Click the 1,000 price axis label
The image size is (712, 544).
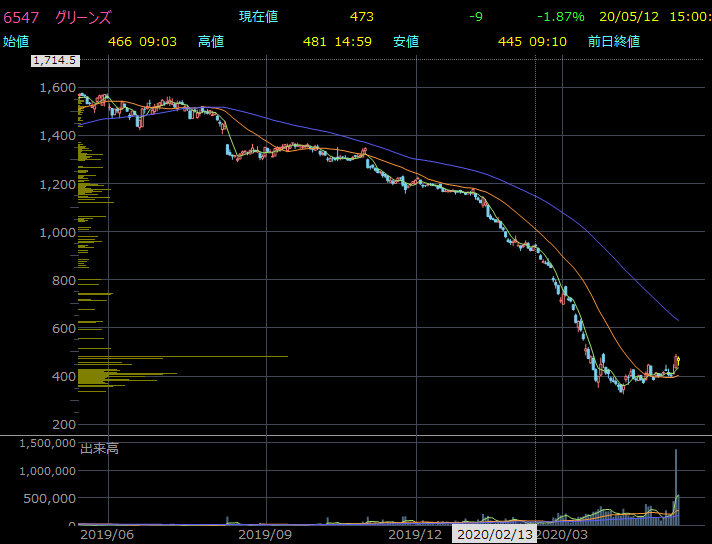pos(57,232)
